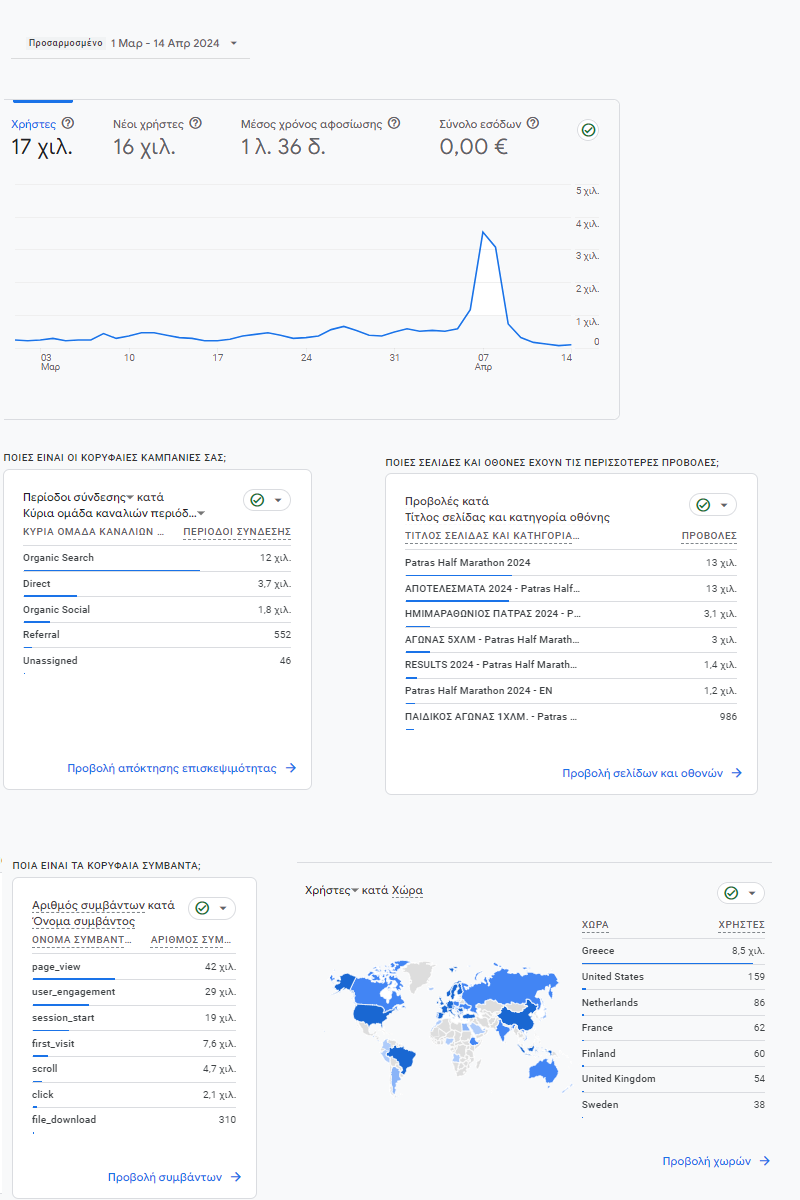Open status dropdown in the country users card
800x1200 pixels.
pos(751,893)
